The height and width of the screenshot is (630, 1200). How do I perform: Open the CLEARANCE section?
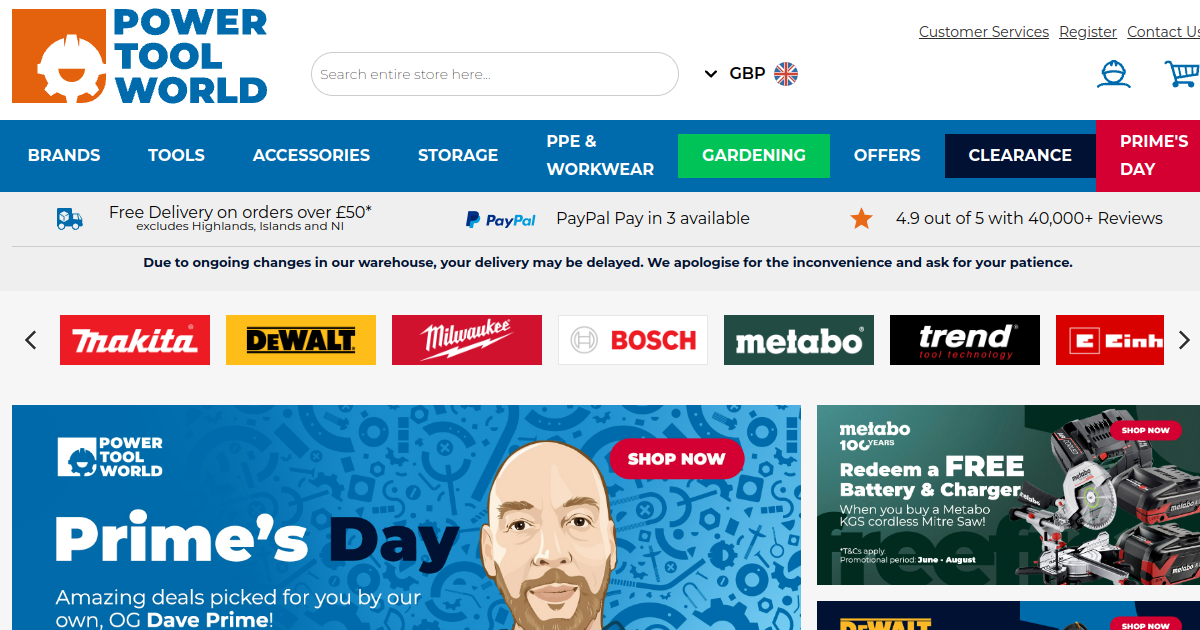(x=1020, y=155)
